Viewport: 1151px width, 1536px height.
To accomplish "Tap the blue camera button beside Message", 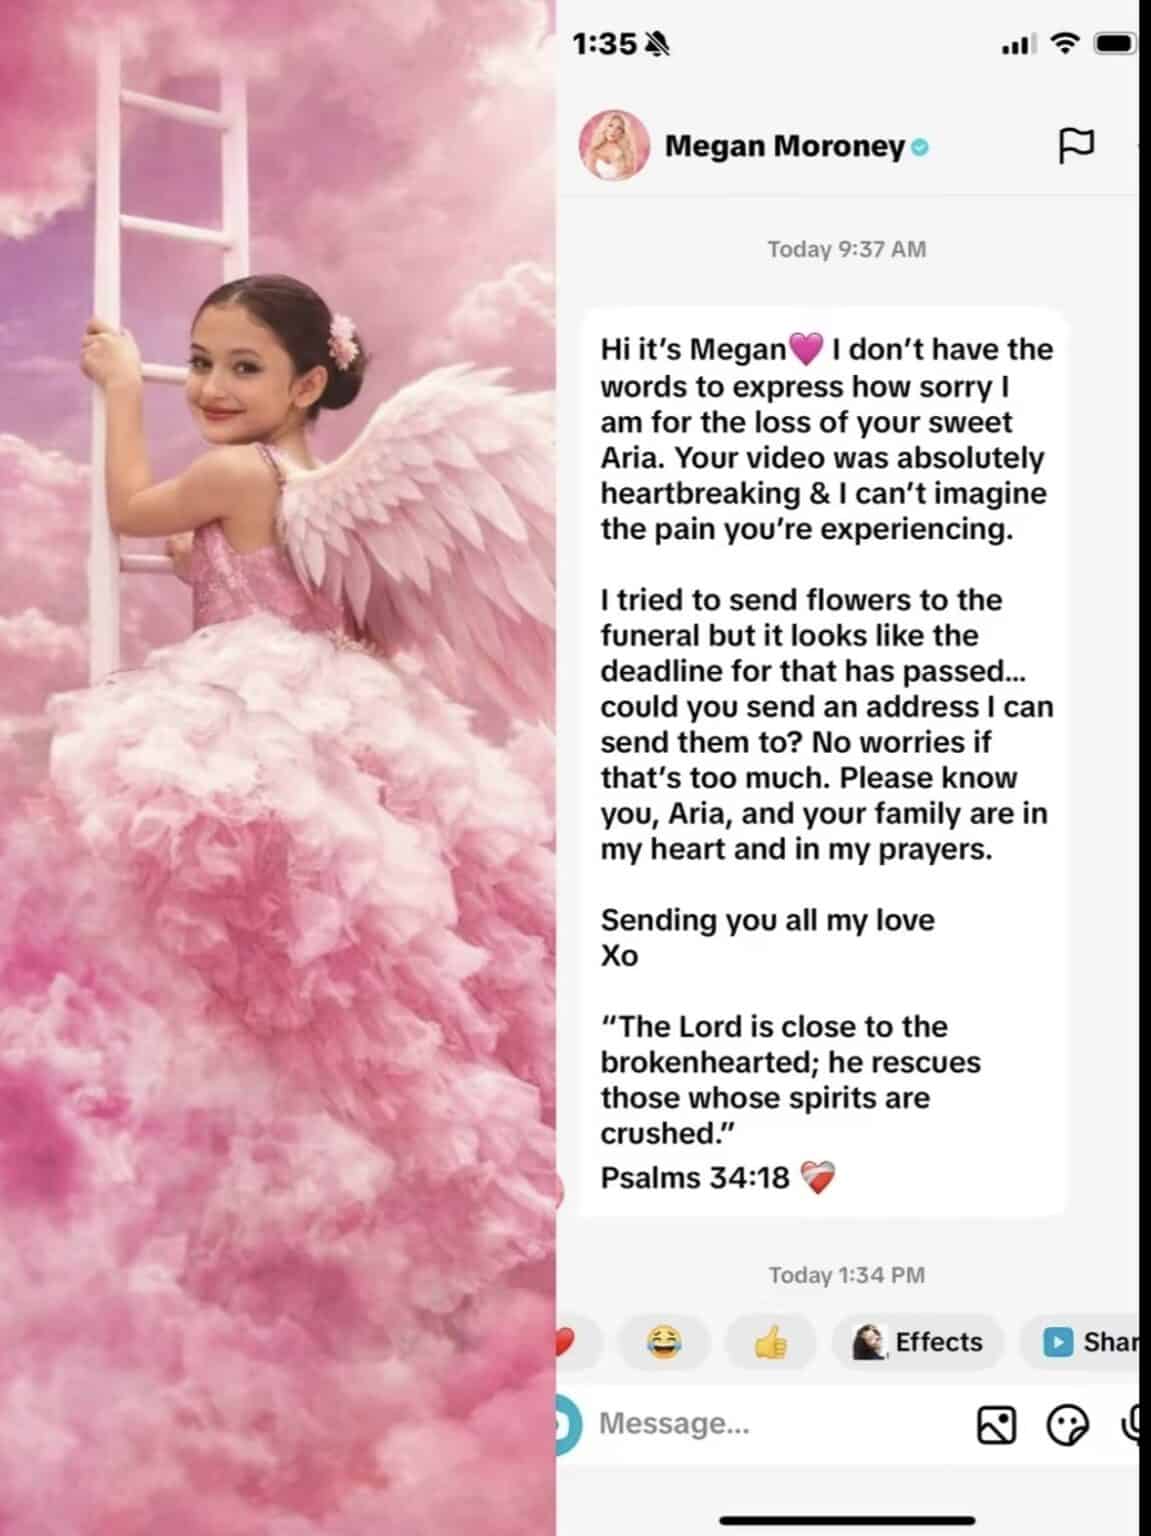I will 568,1425.
